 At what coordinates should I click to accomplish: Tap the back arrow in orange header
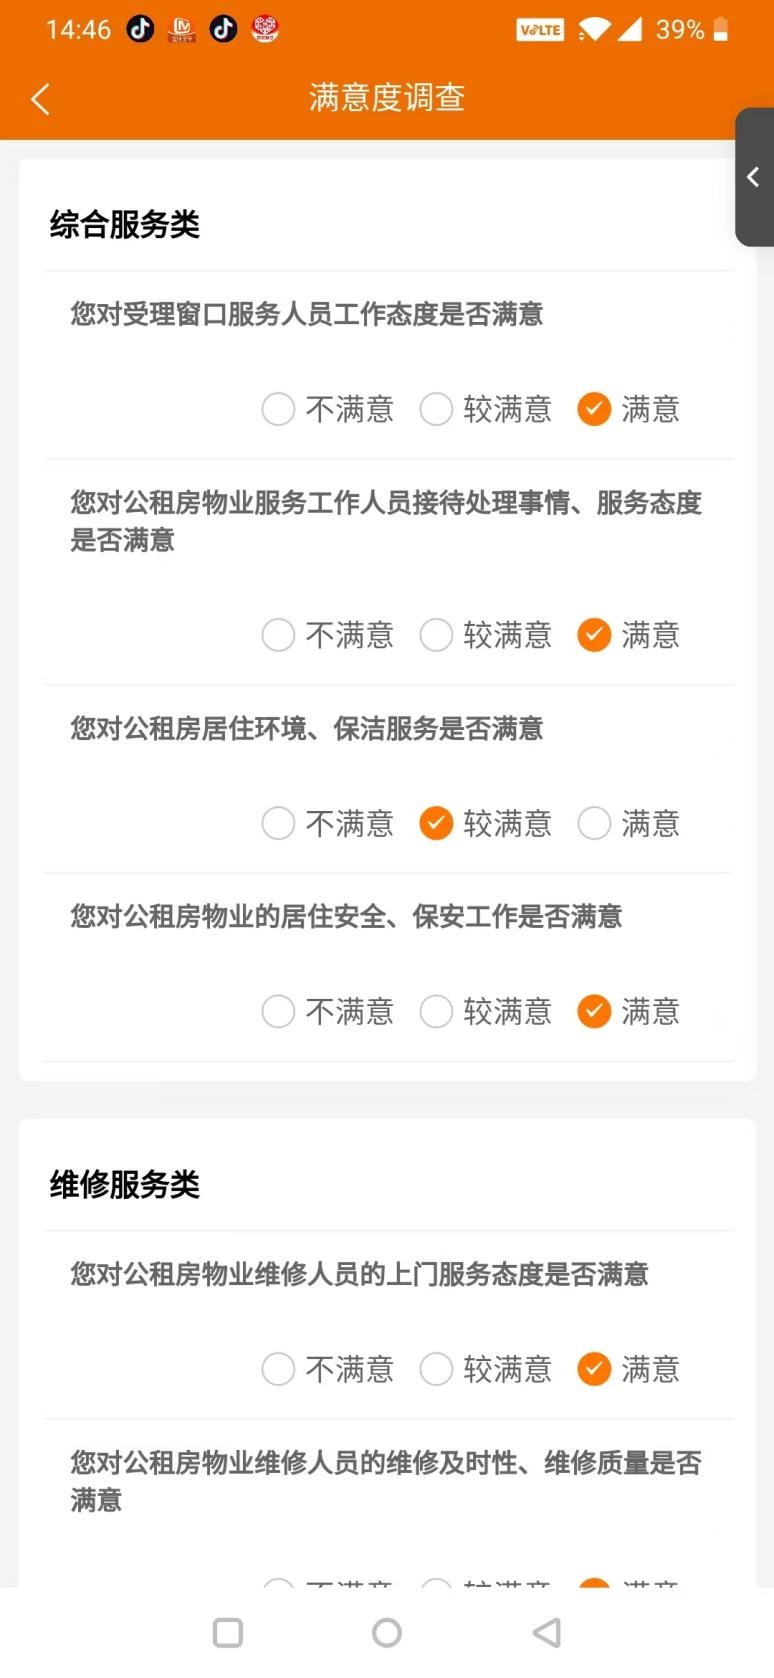click(41, 99)
